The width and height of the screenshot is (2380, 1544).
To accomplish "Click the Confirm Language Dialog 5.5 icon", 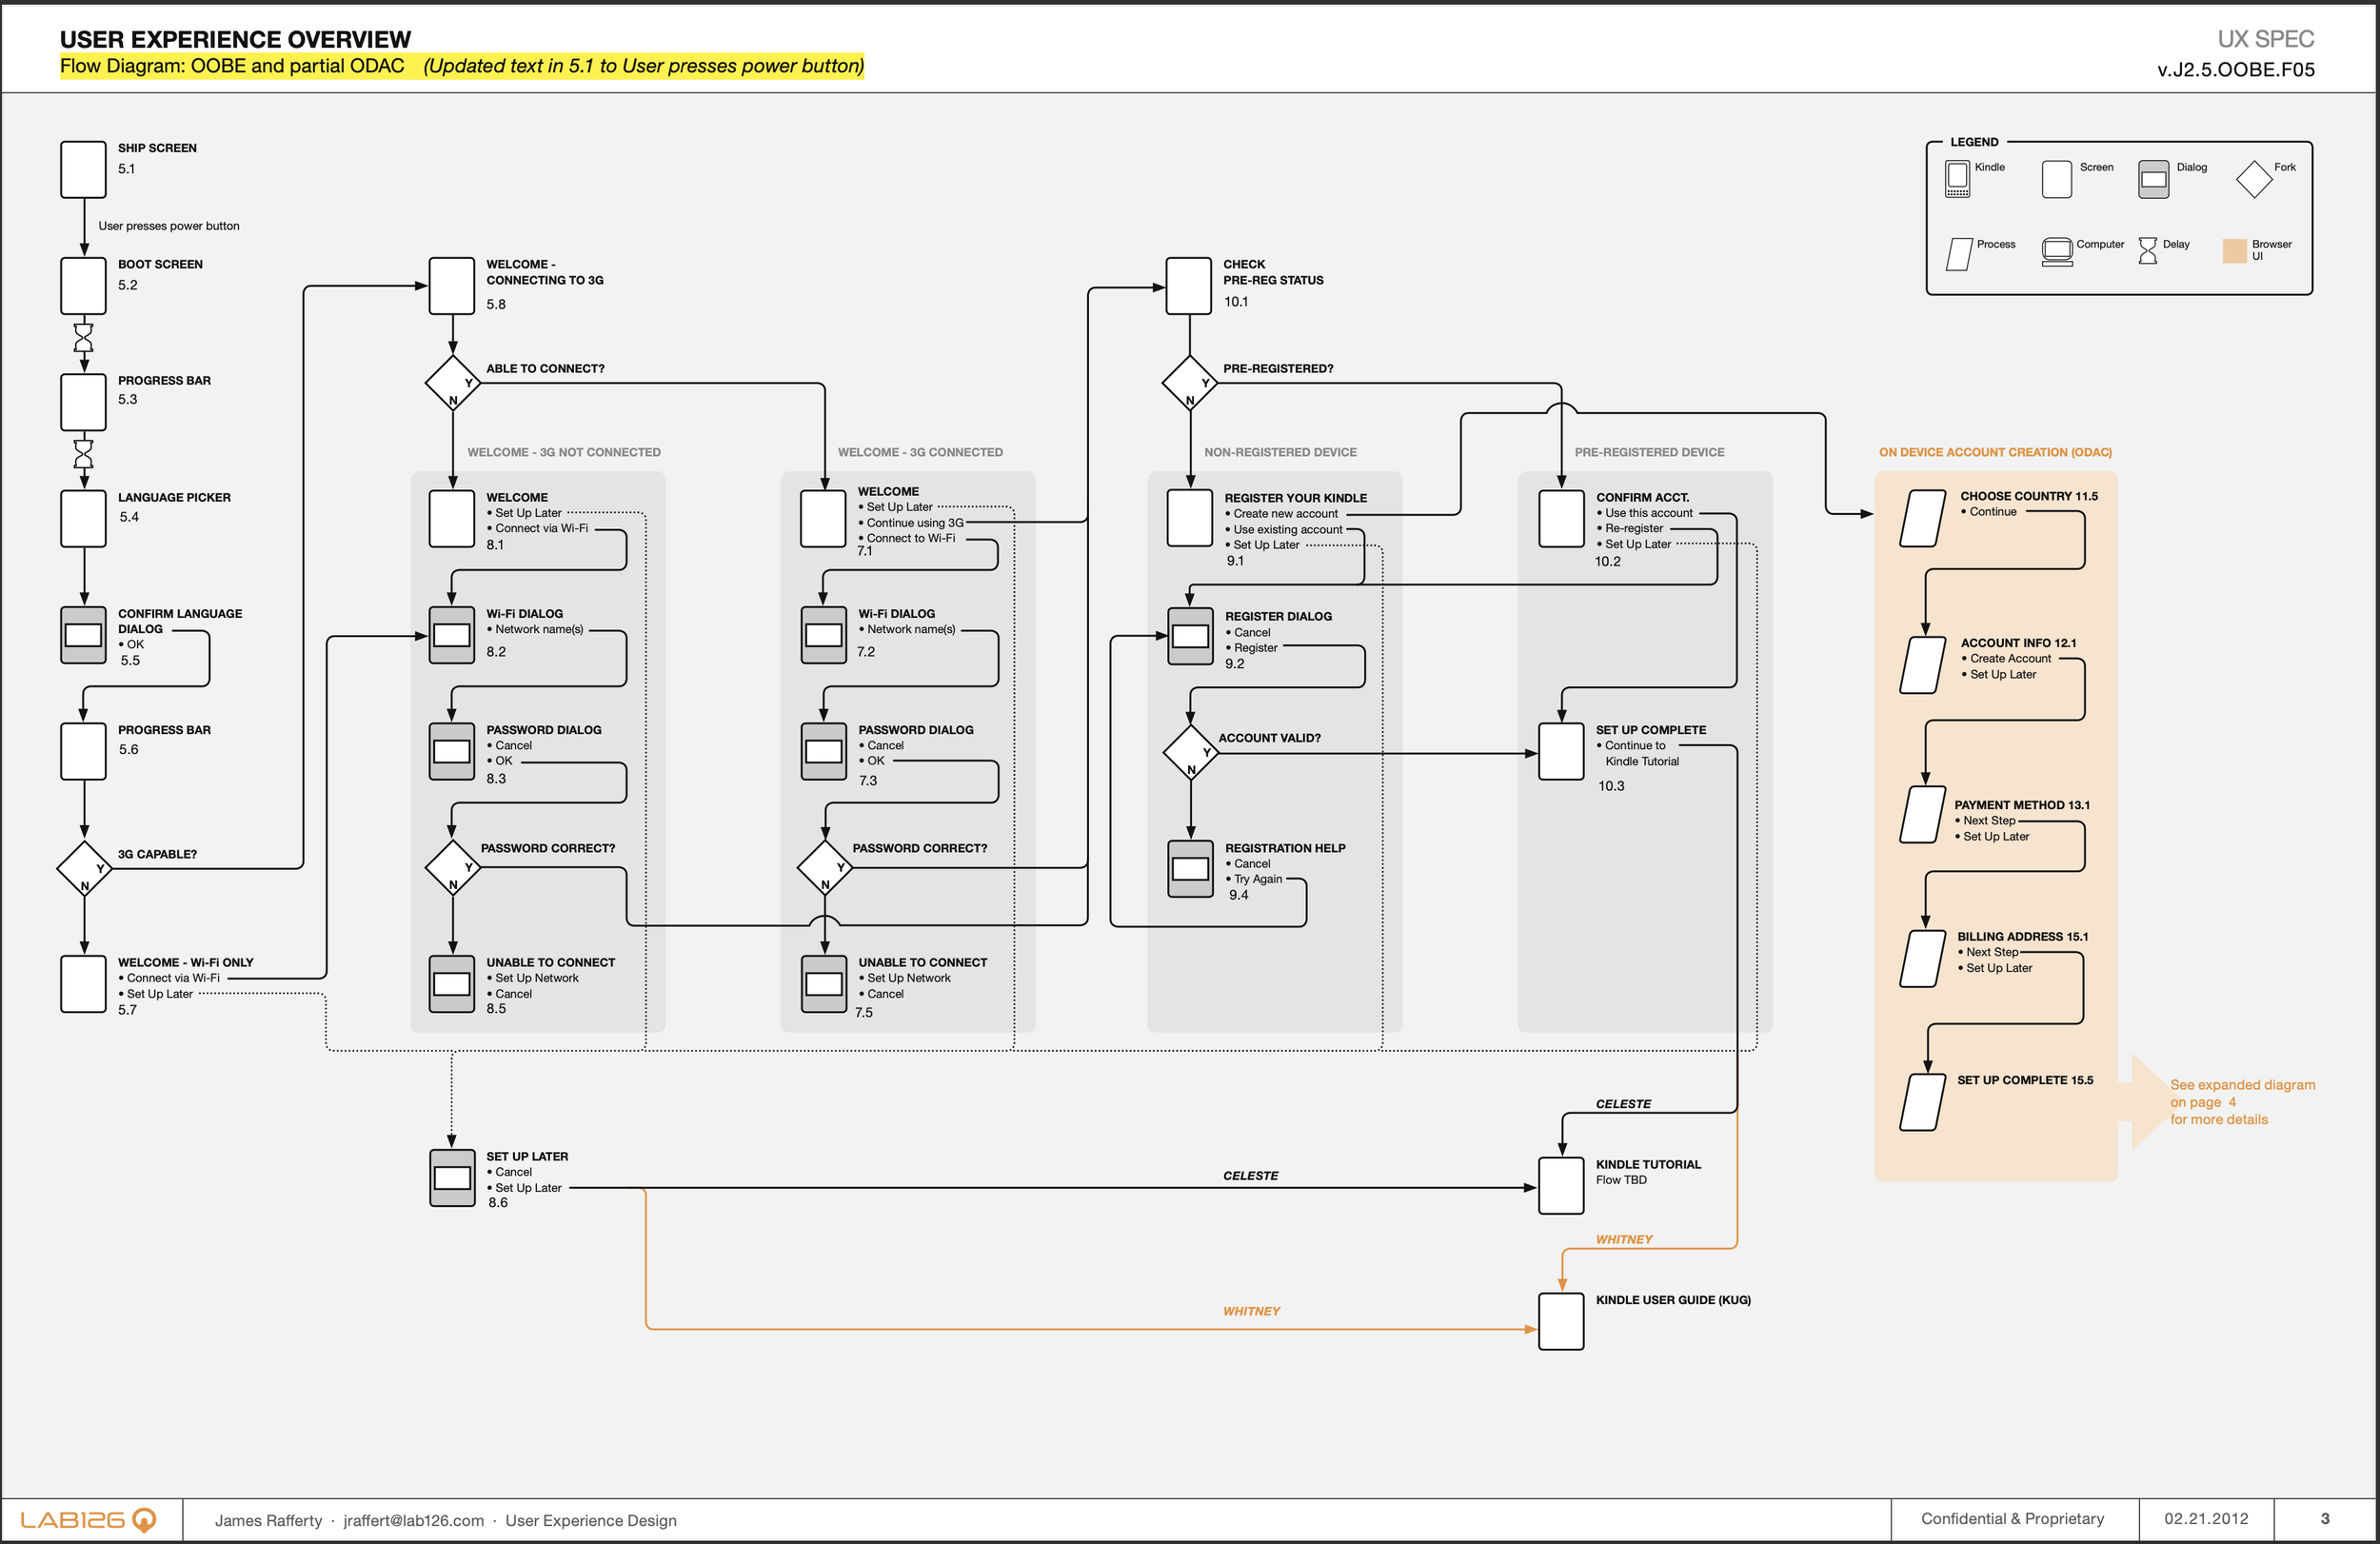I will (x=83, y=635).
